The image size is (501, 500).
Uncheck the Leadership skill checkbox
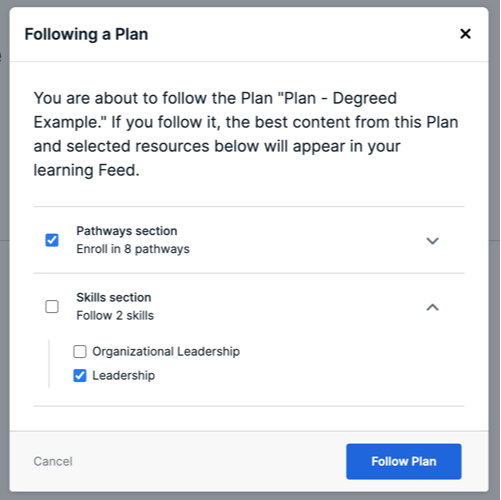point(80,376)
